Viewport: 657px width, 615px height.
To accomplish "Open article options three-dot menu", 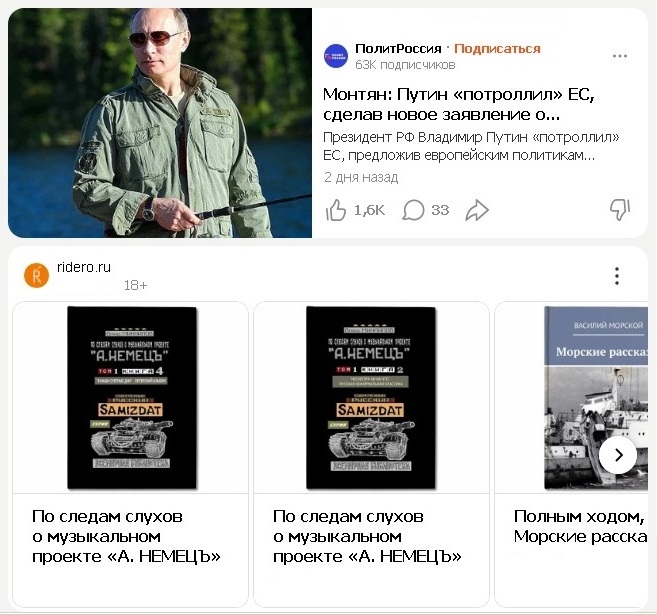I will click(620, 56).
